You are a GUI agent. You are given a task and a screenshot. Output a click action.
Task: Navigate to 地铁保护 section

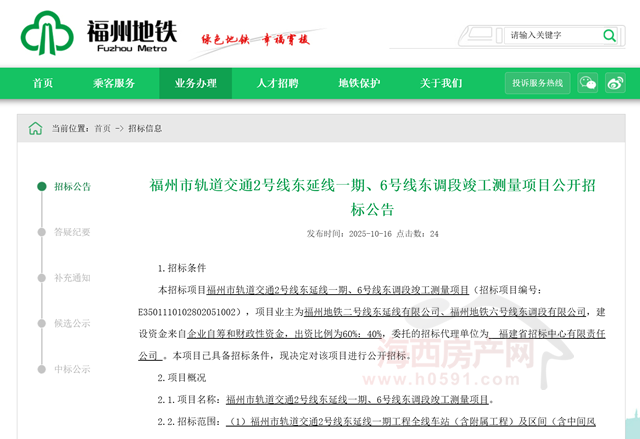point(359,83)
